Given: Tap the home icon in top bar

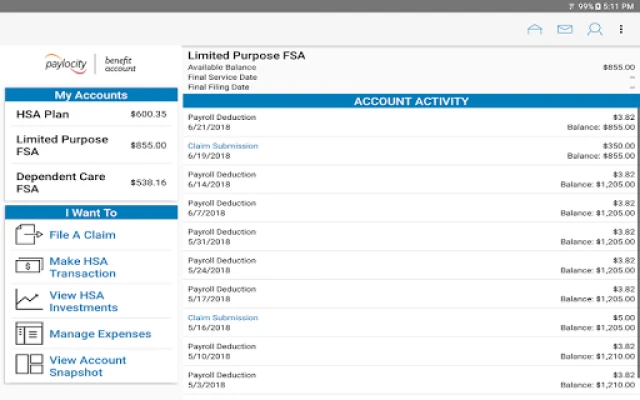Looking at the screenshot, I should coord(534,29).
